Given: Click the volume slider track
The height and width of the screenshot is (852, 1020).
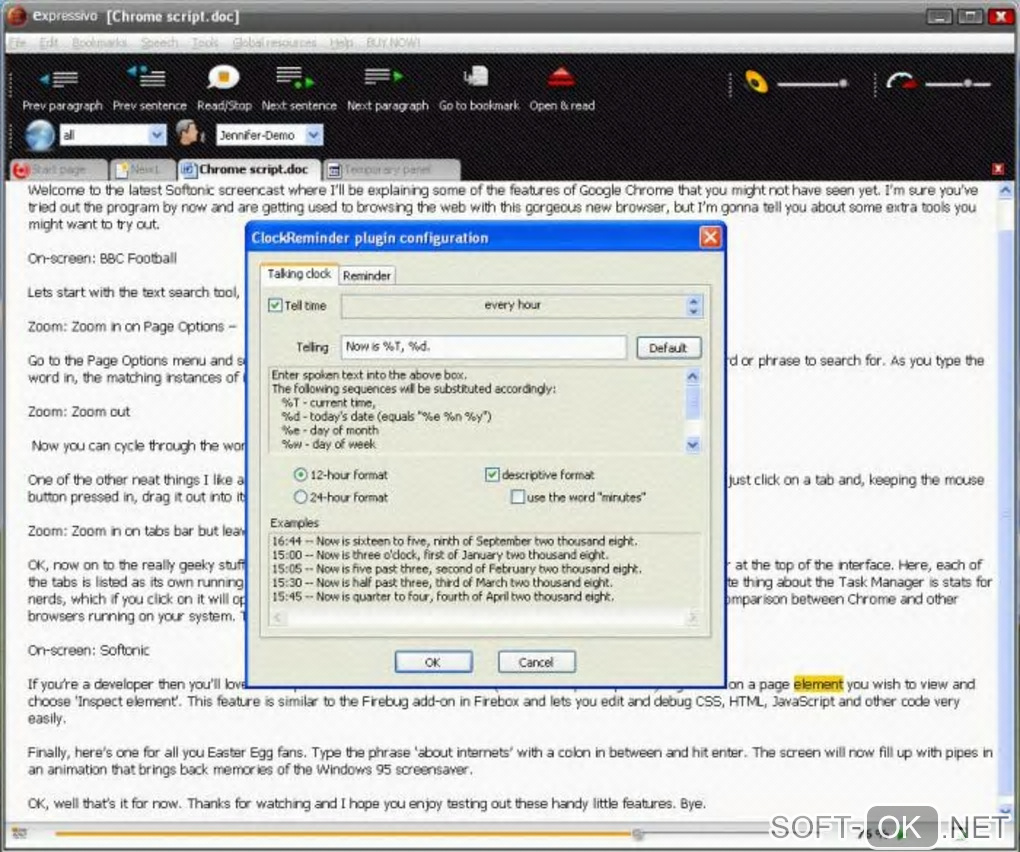Looking at the screenshot, I should pyautogui.click(x=812, y=83).
